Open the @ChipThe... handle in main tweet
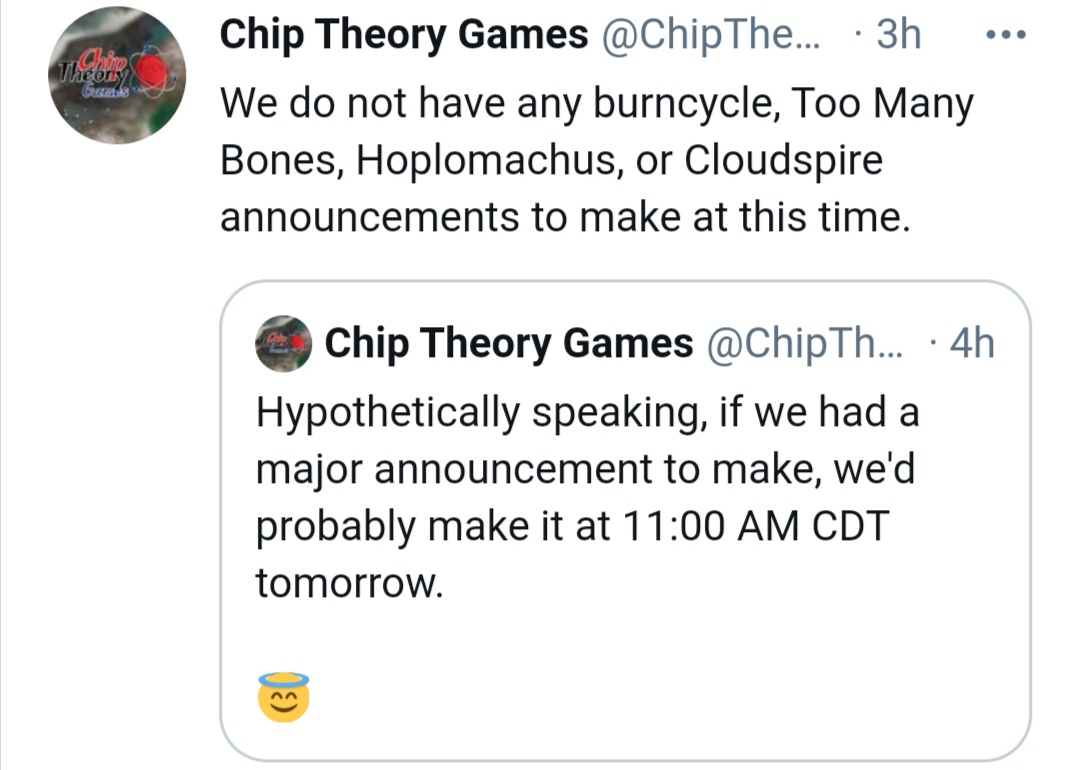1080x770 pixels. pos(711,34)
